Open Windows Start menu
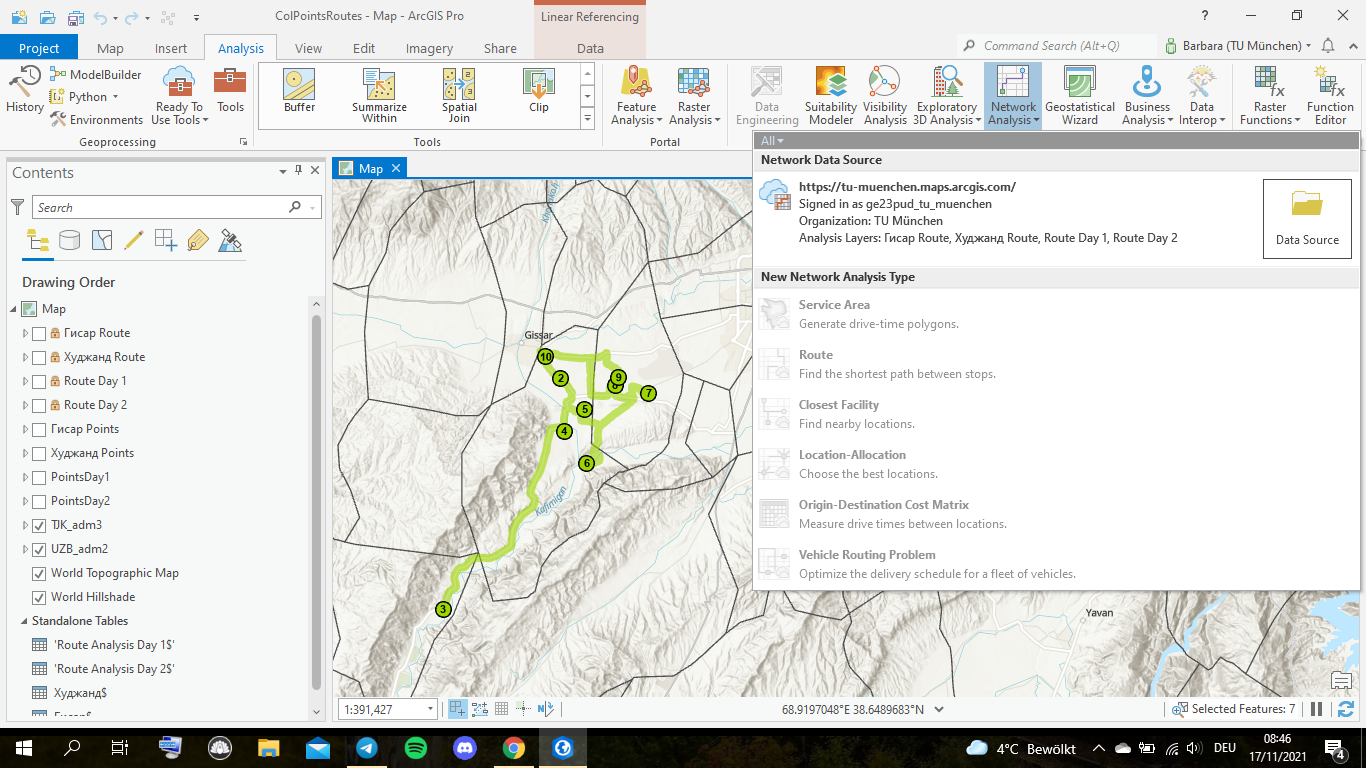The image size is (1366, 768). 24,747
